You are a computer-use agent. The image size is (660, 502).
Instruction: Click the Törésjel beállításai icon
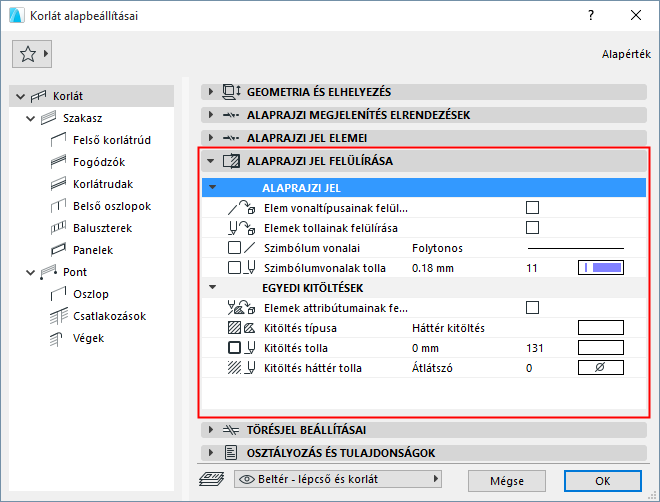231,430
